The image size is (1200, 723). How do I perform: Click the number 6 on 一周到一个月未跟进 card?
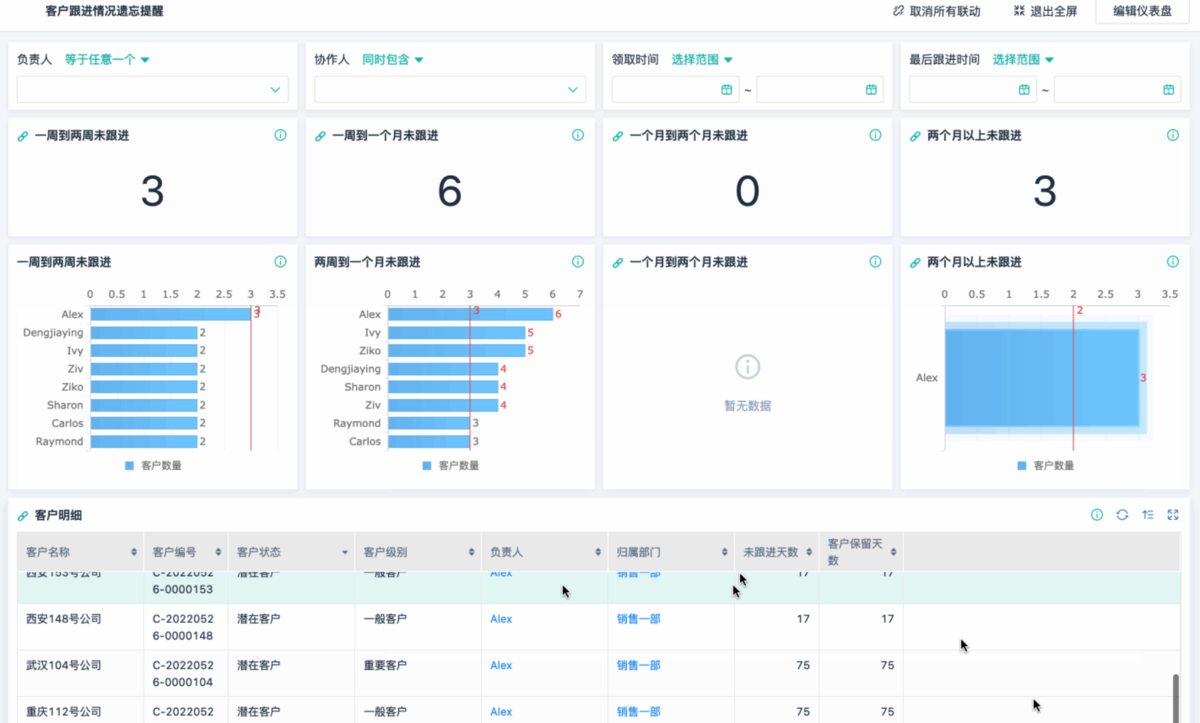[x=450, y=190]
